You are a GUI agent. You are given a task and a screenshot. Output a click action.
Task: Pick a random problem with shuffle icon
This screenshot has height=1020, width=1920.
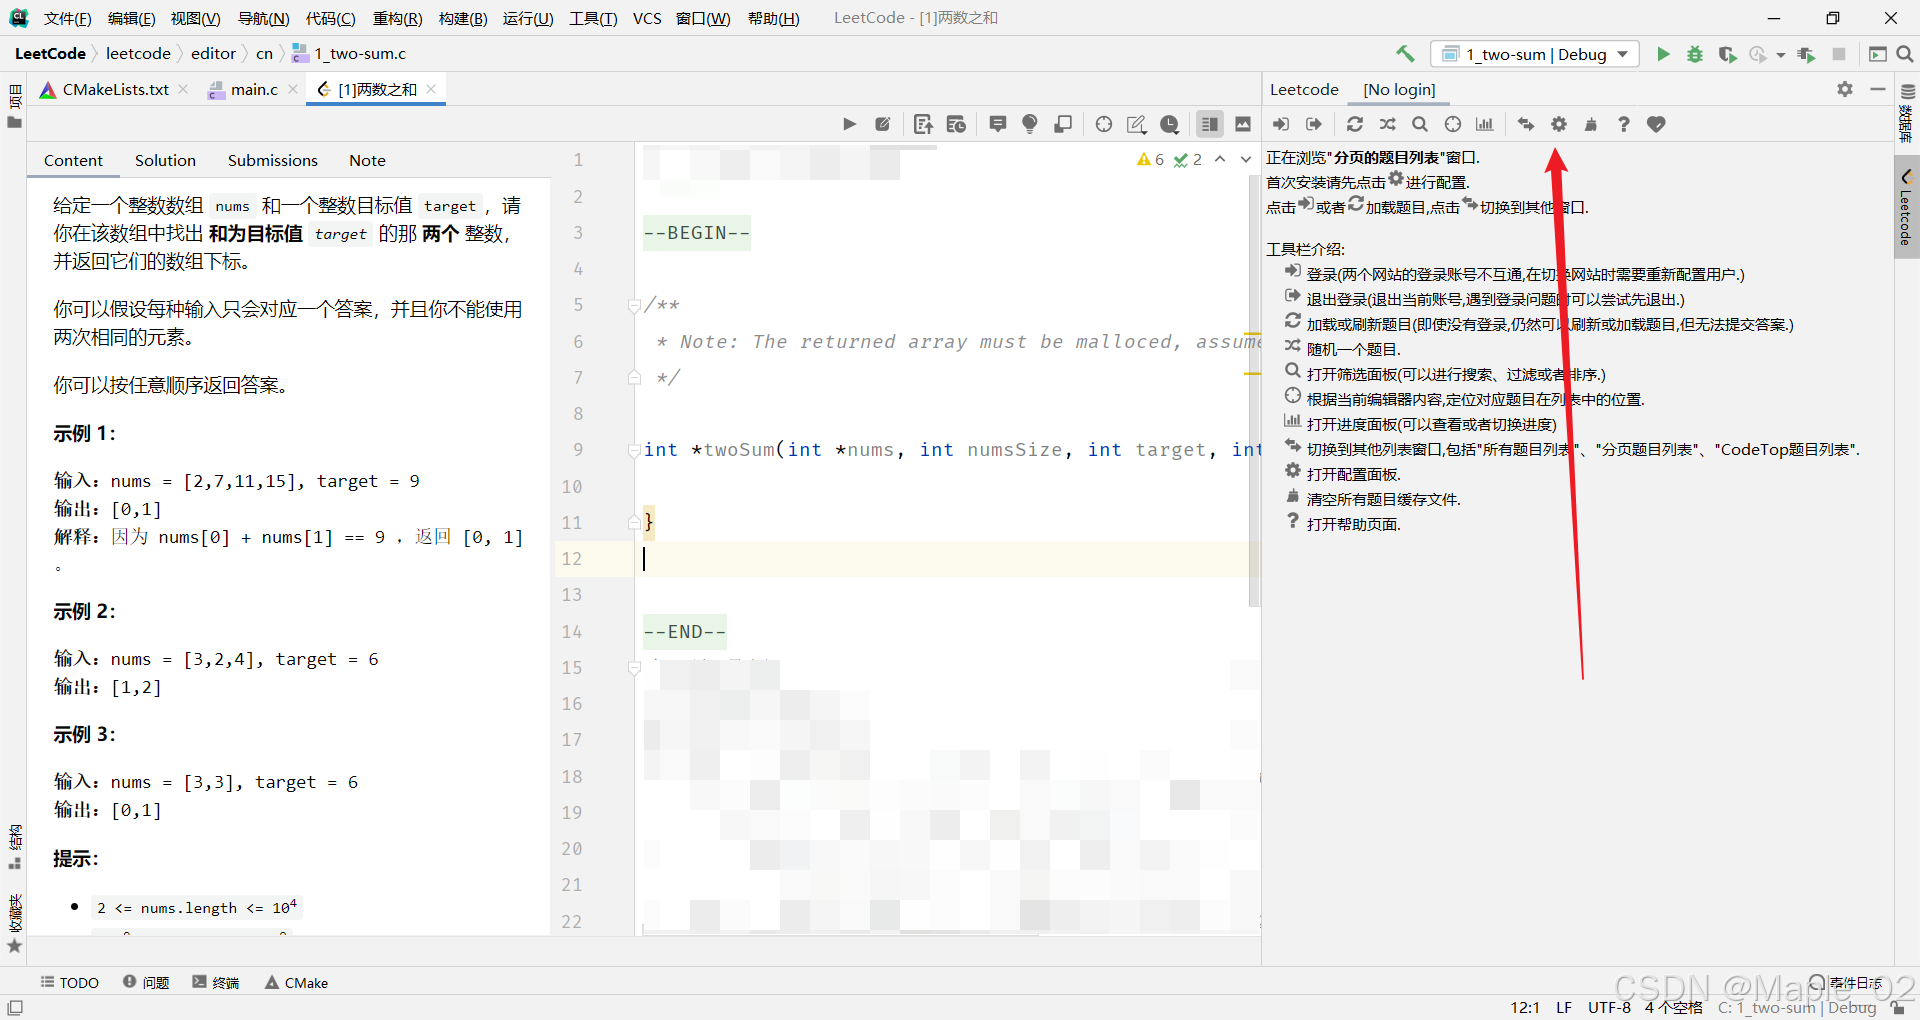pyautogui.click(x=1387, y=124)
